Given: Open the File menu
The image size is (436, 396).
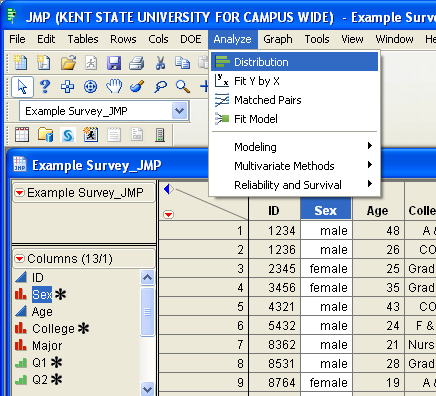Looking at the screenshot, I should pyautogui.click(x=17, y=39).
